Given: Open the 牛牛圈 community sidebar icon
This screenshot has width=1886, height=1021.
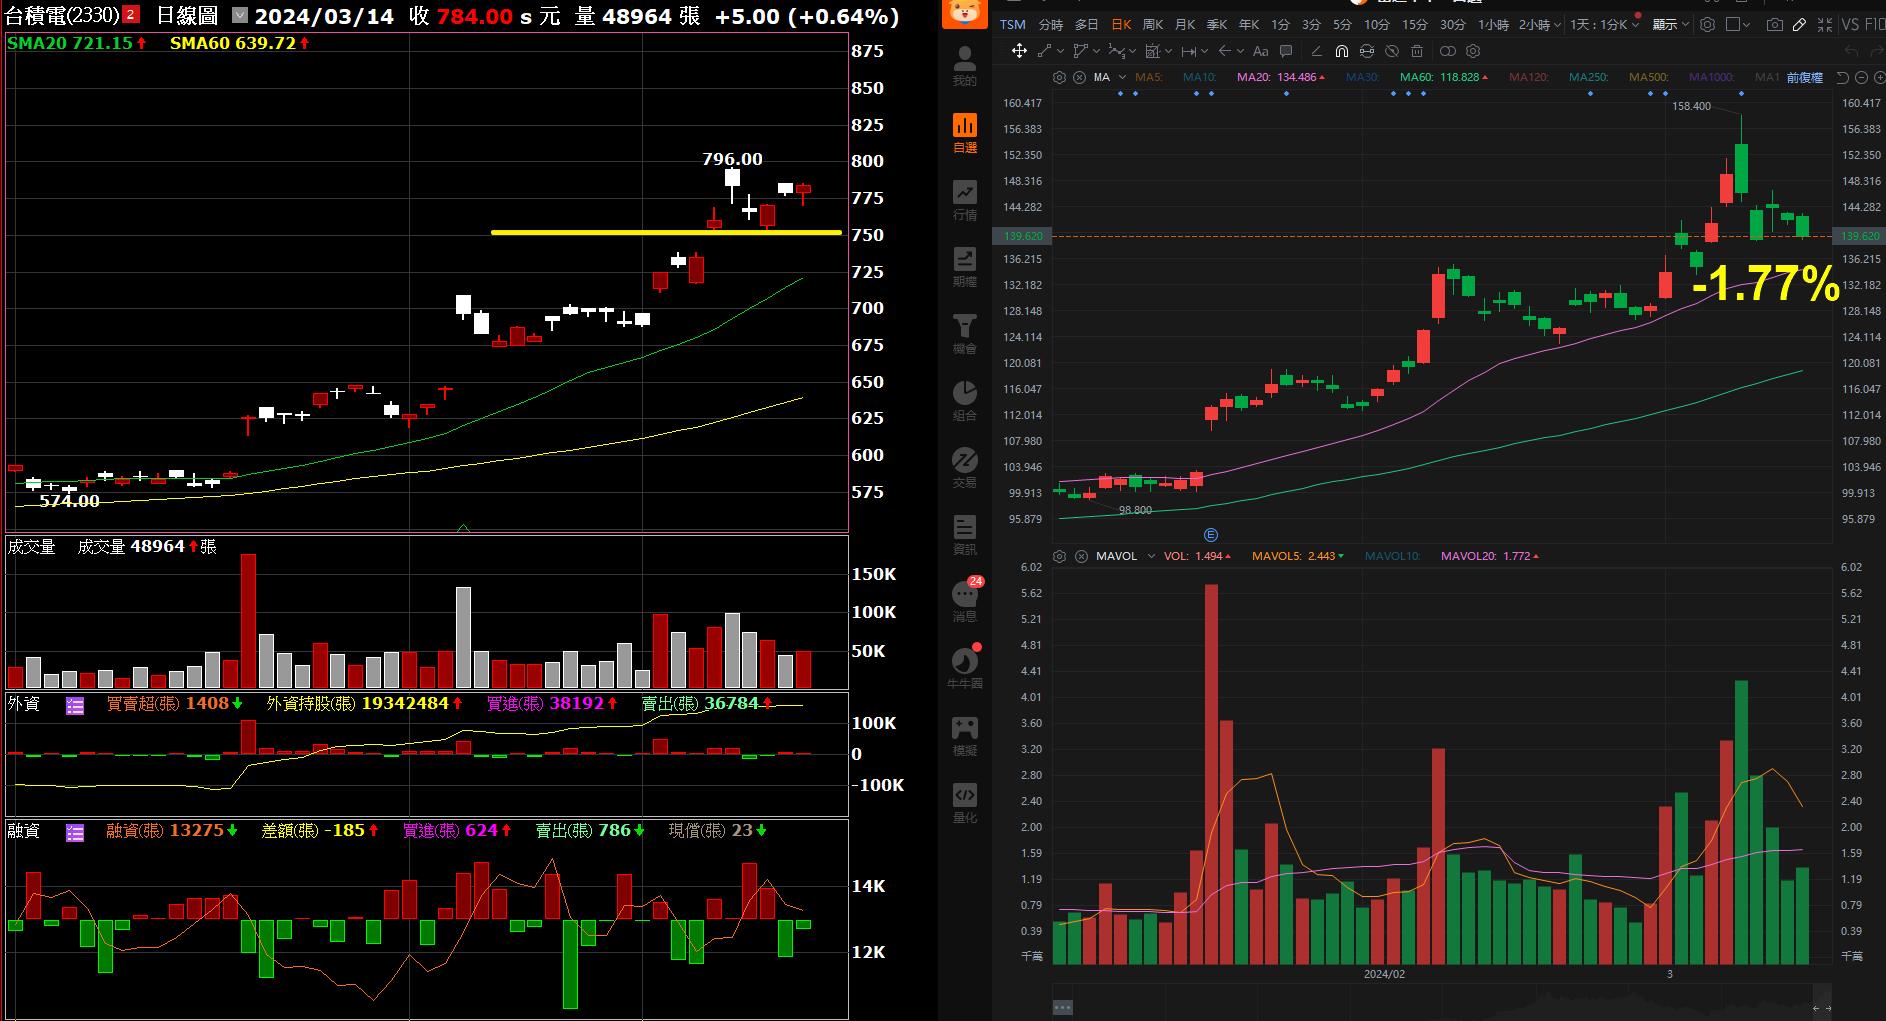Looking at the screenshot, I should pyautogui.click(x=964, y=668).
